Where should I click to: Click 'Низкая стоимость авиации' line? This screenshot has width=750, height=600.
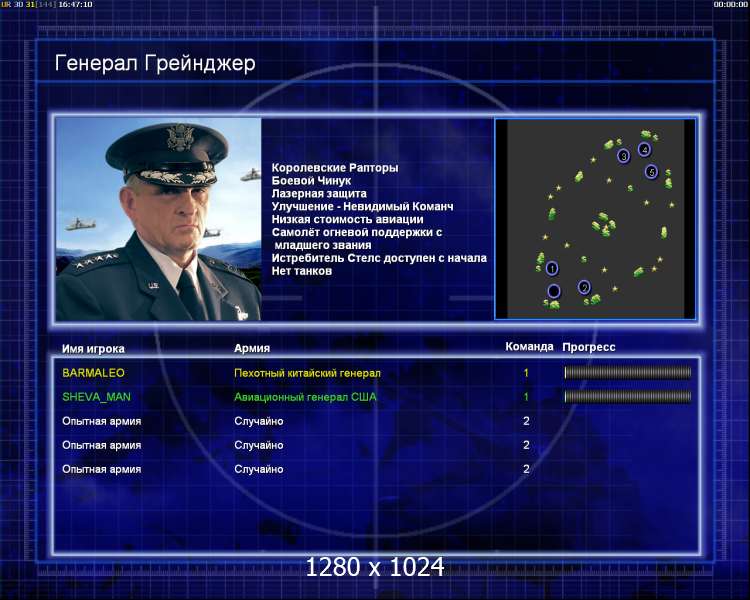tap(348, 220)
